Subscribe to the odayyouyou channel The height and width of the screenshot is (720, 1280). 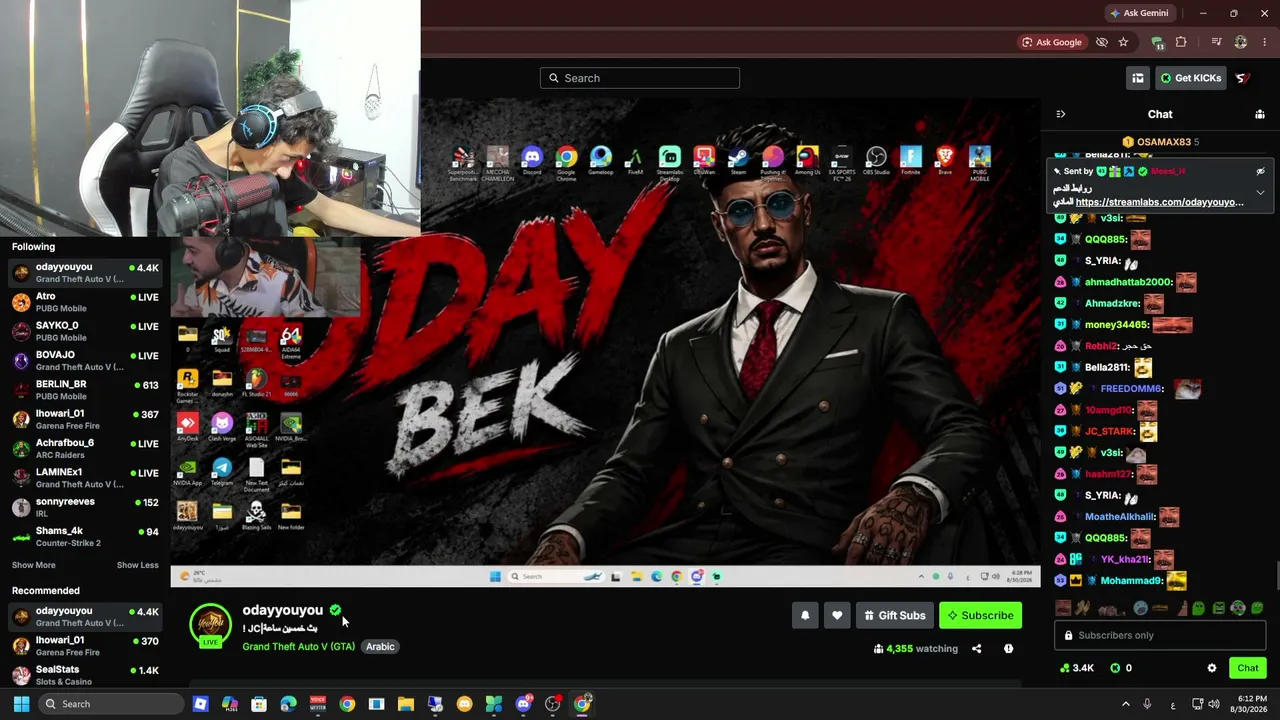pos(981,615)
